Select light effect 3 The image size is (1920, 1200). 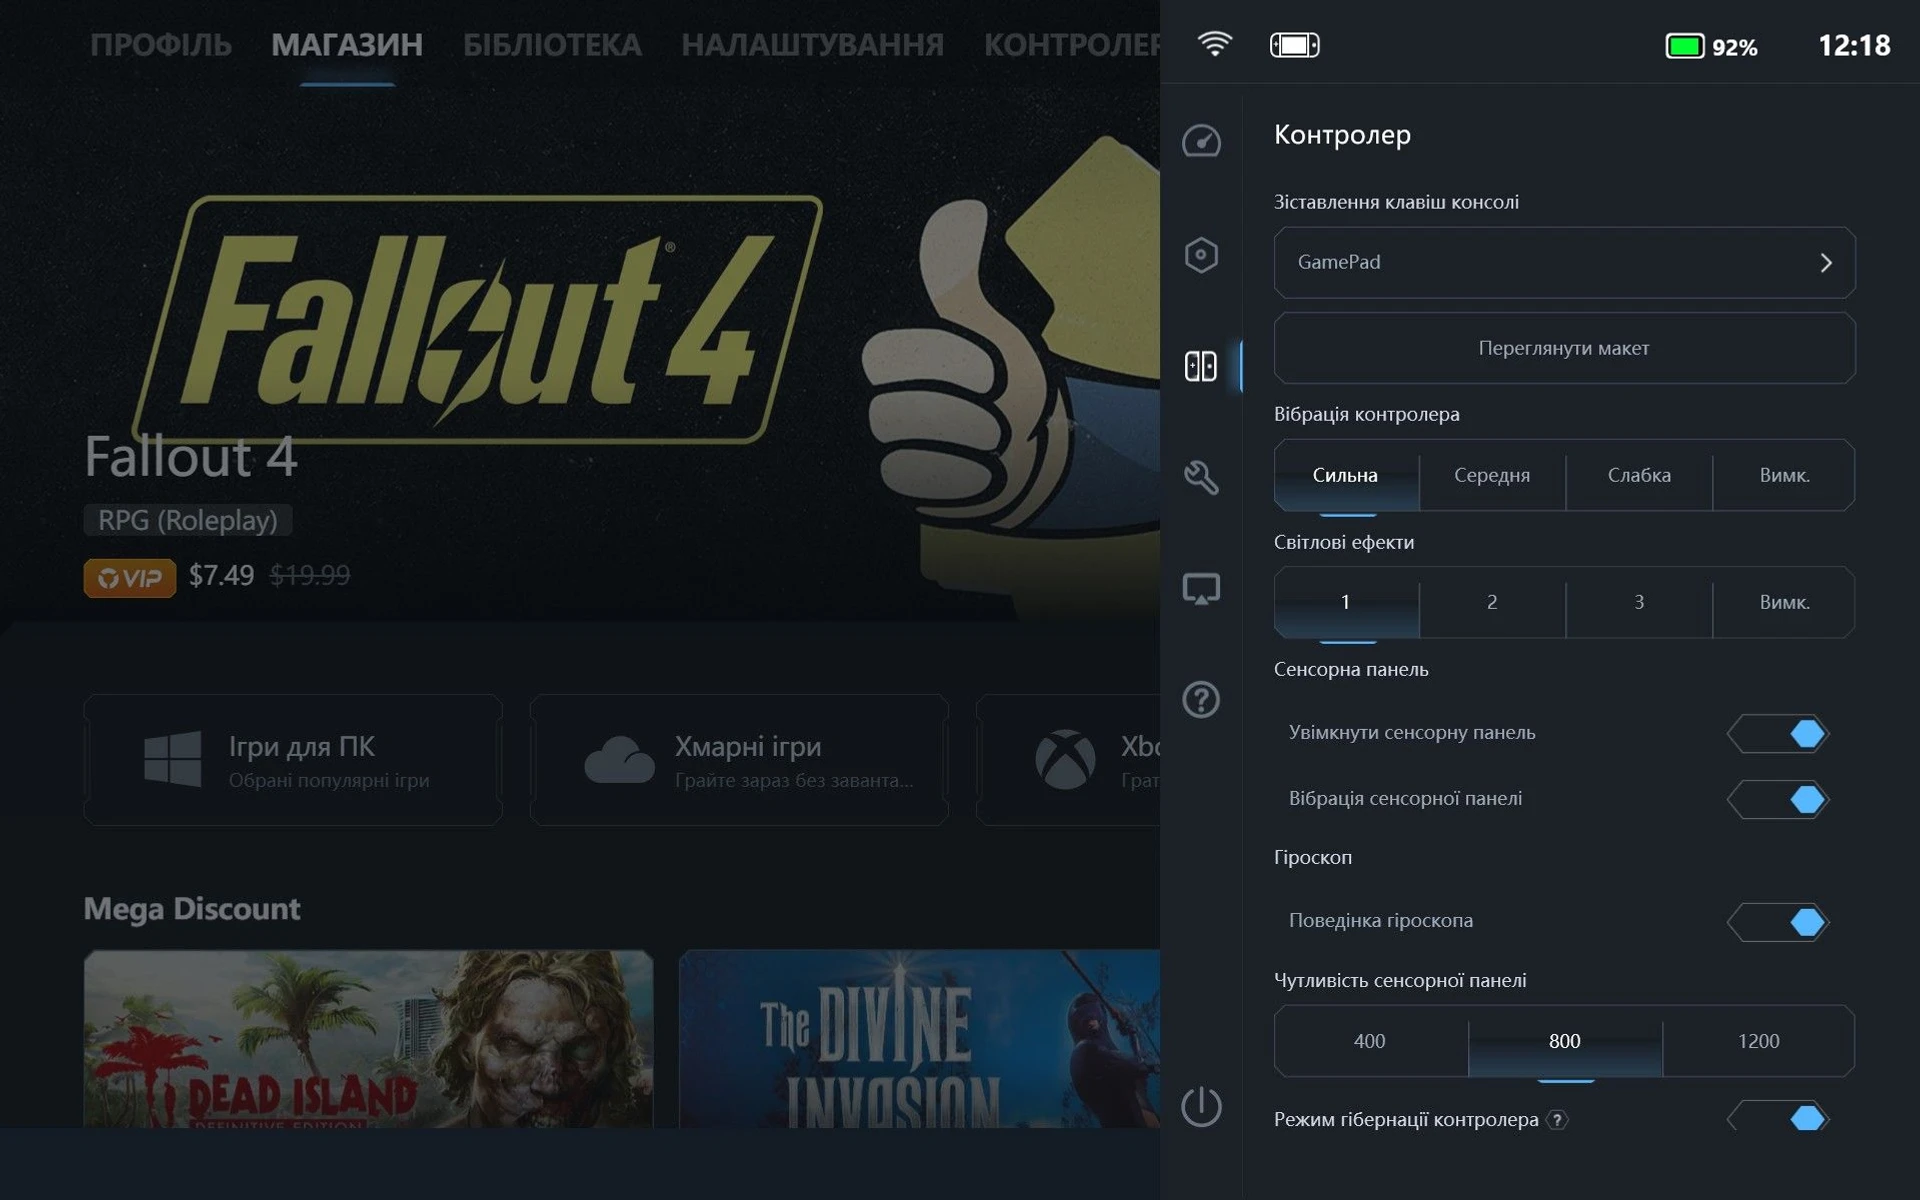tap(1639, 602)
